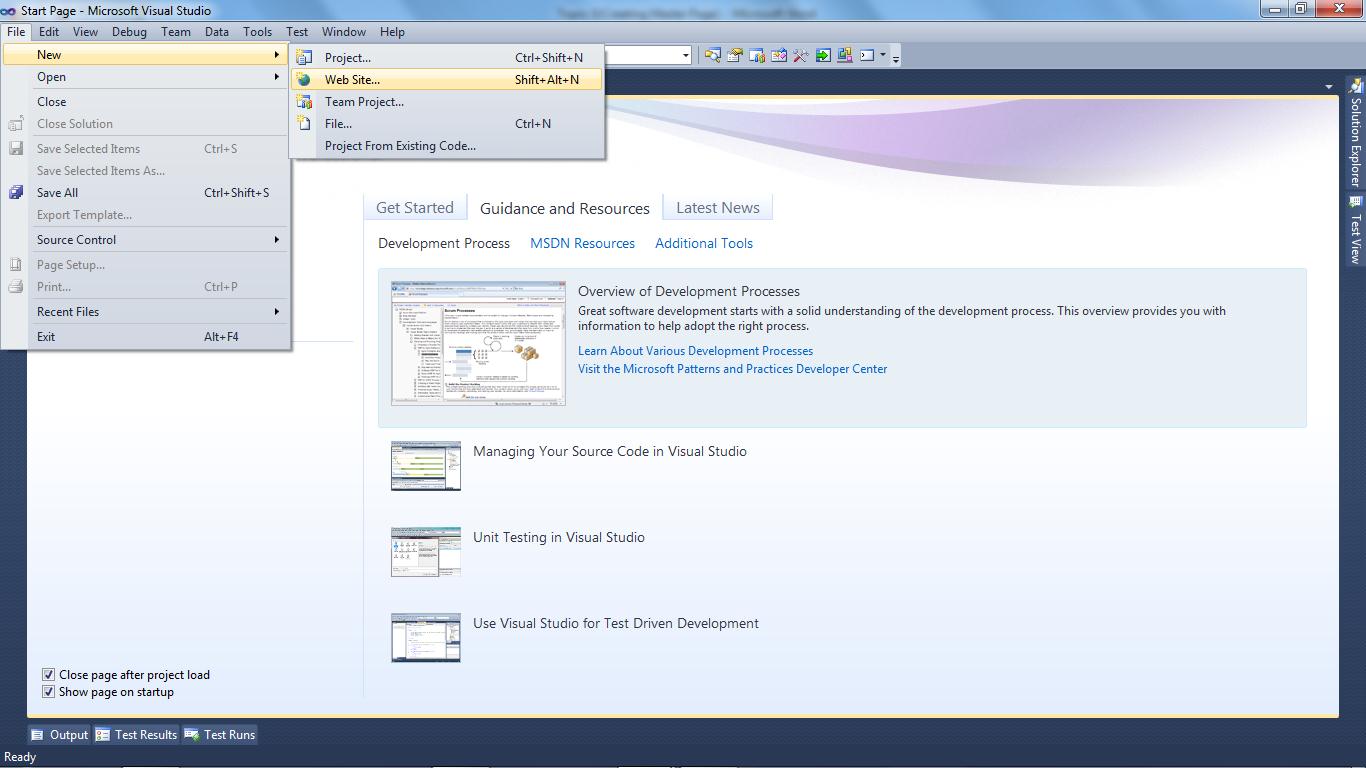
Task: Open the Test View side tab
Action: pos(1356,229)
